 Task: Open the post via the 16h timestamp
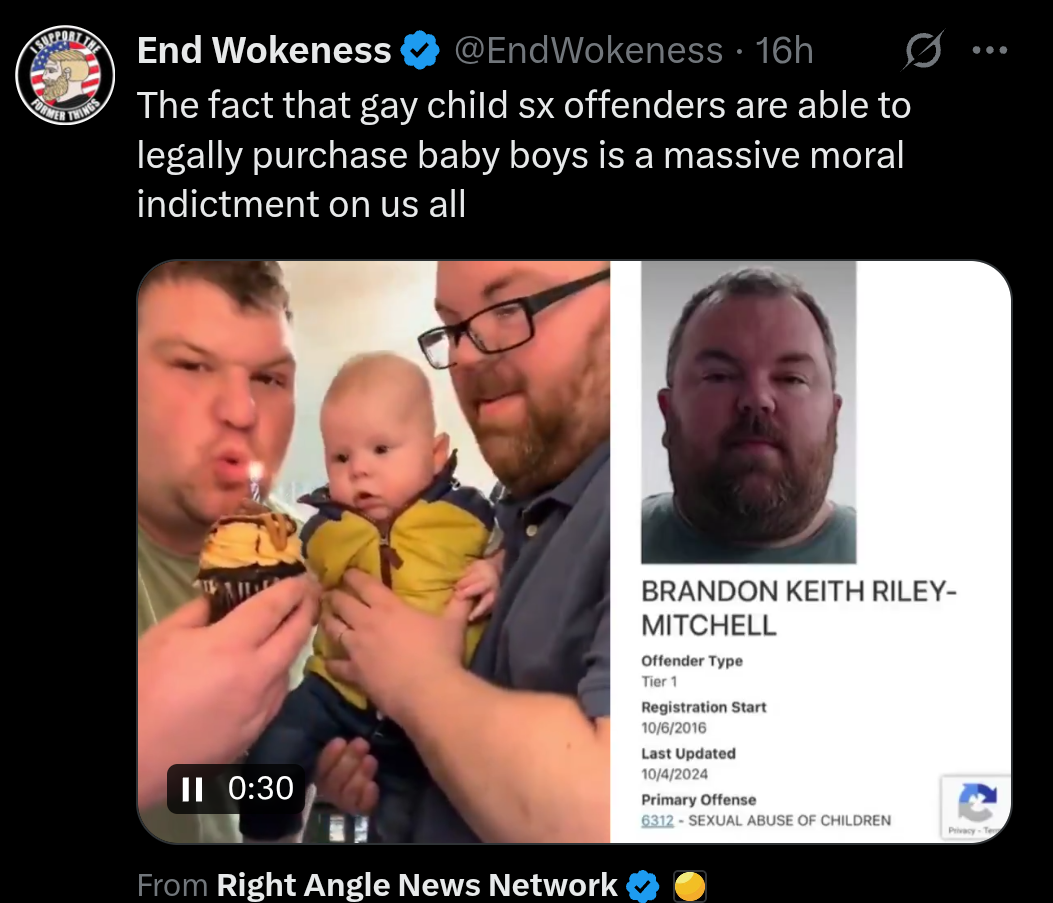point(784,50)
